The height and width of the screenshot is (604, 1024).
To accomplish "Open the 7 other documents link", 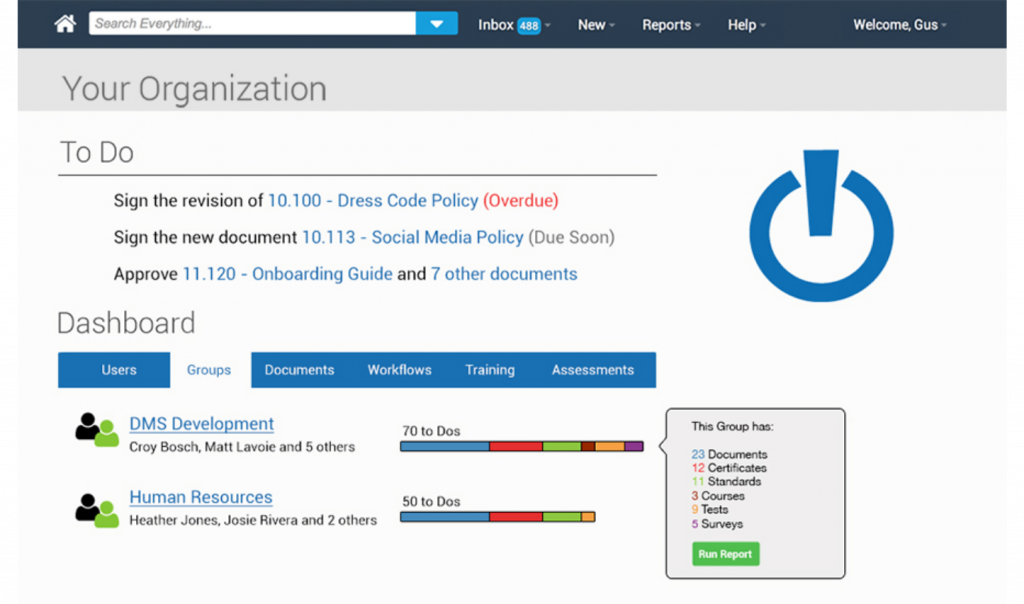I will point(504,274).
